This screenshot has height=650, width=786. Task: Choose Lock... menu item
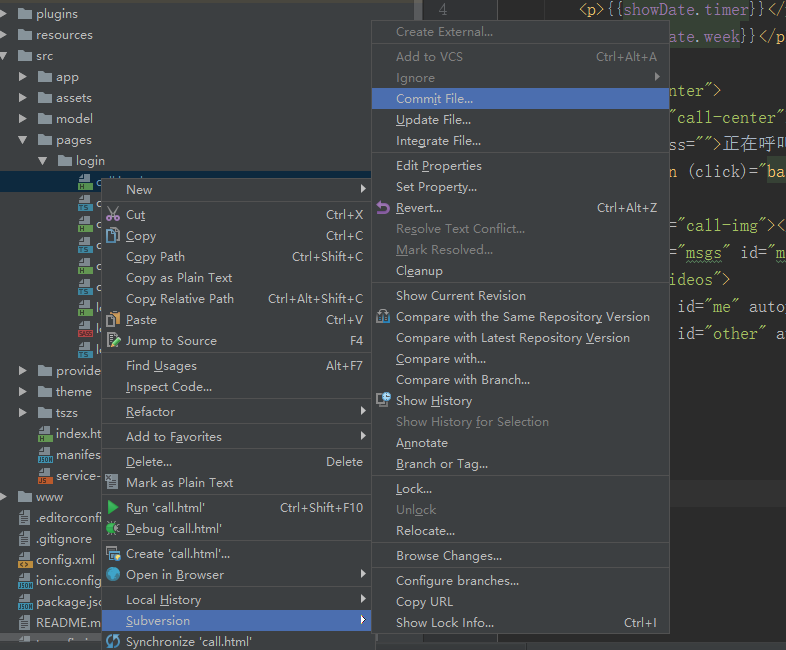[x=520, y=489]
